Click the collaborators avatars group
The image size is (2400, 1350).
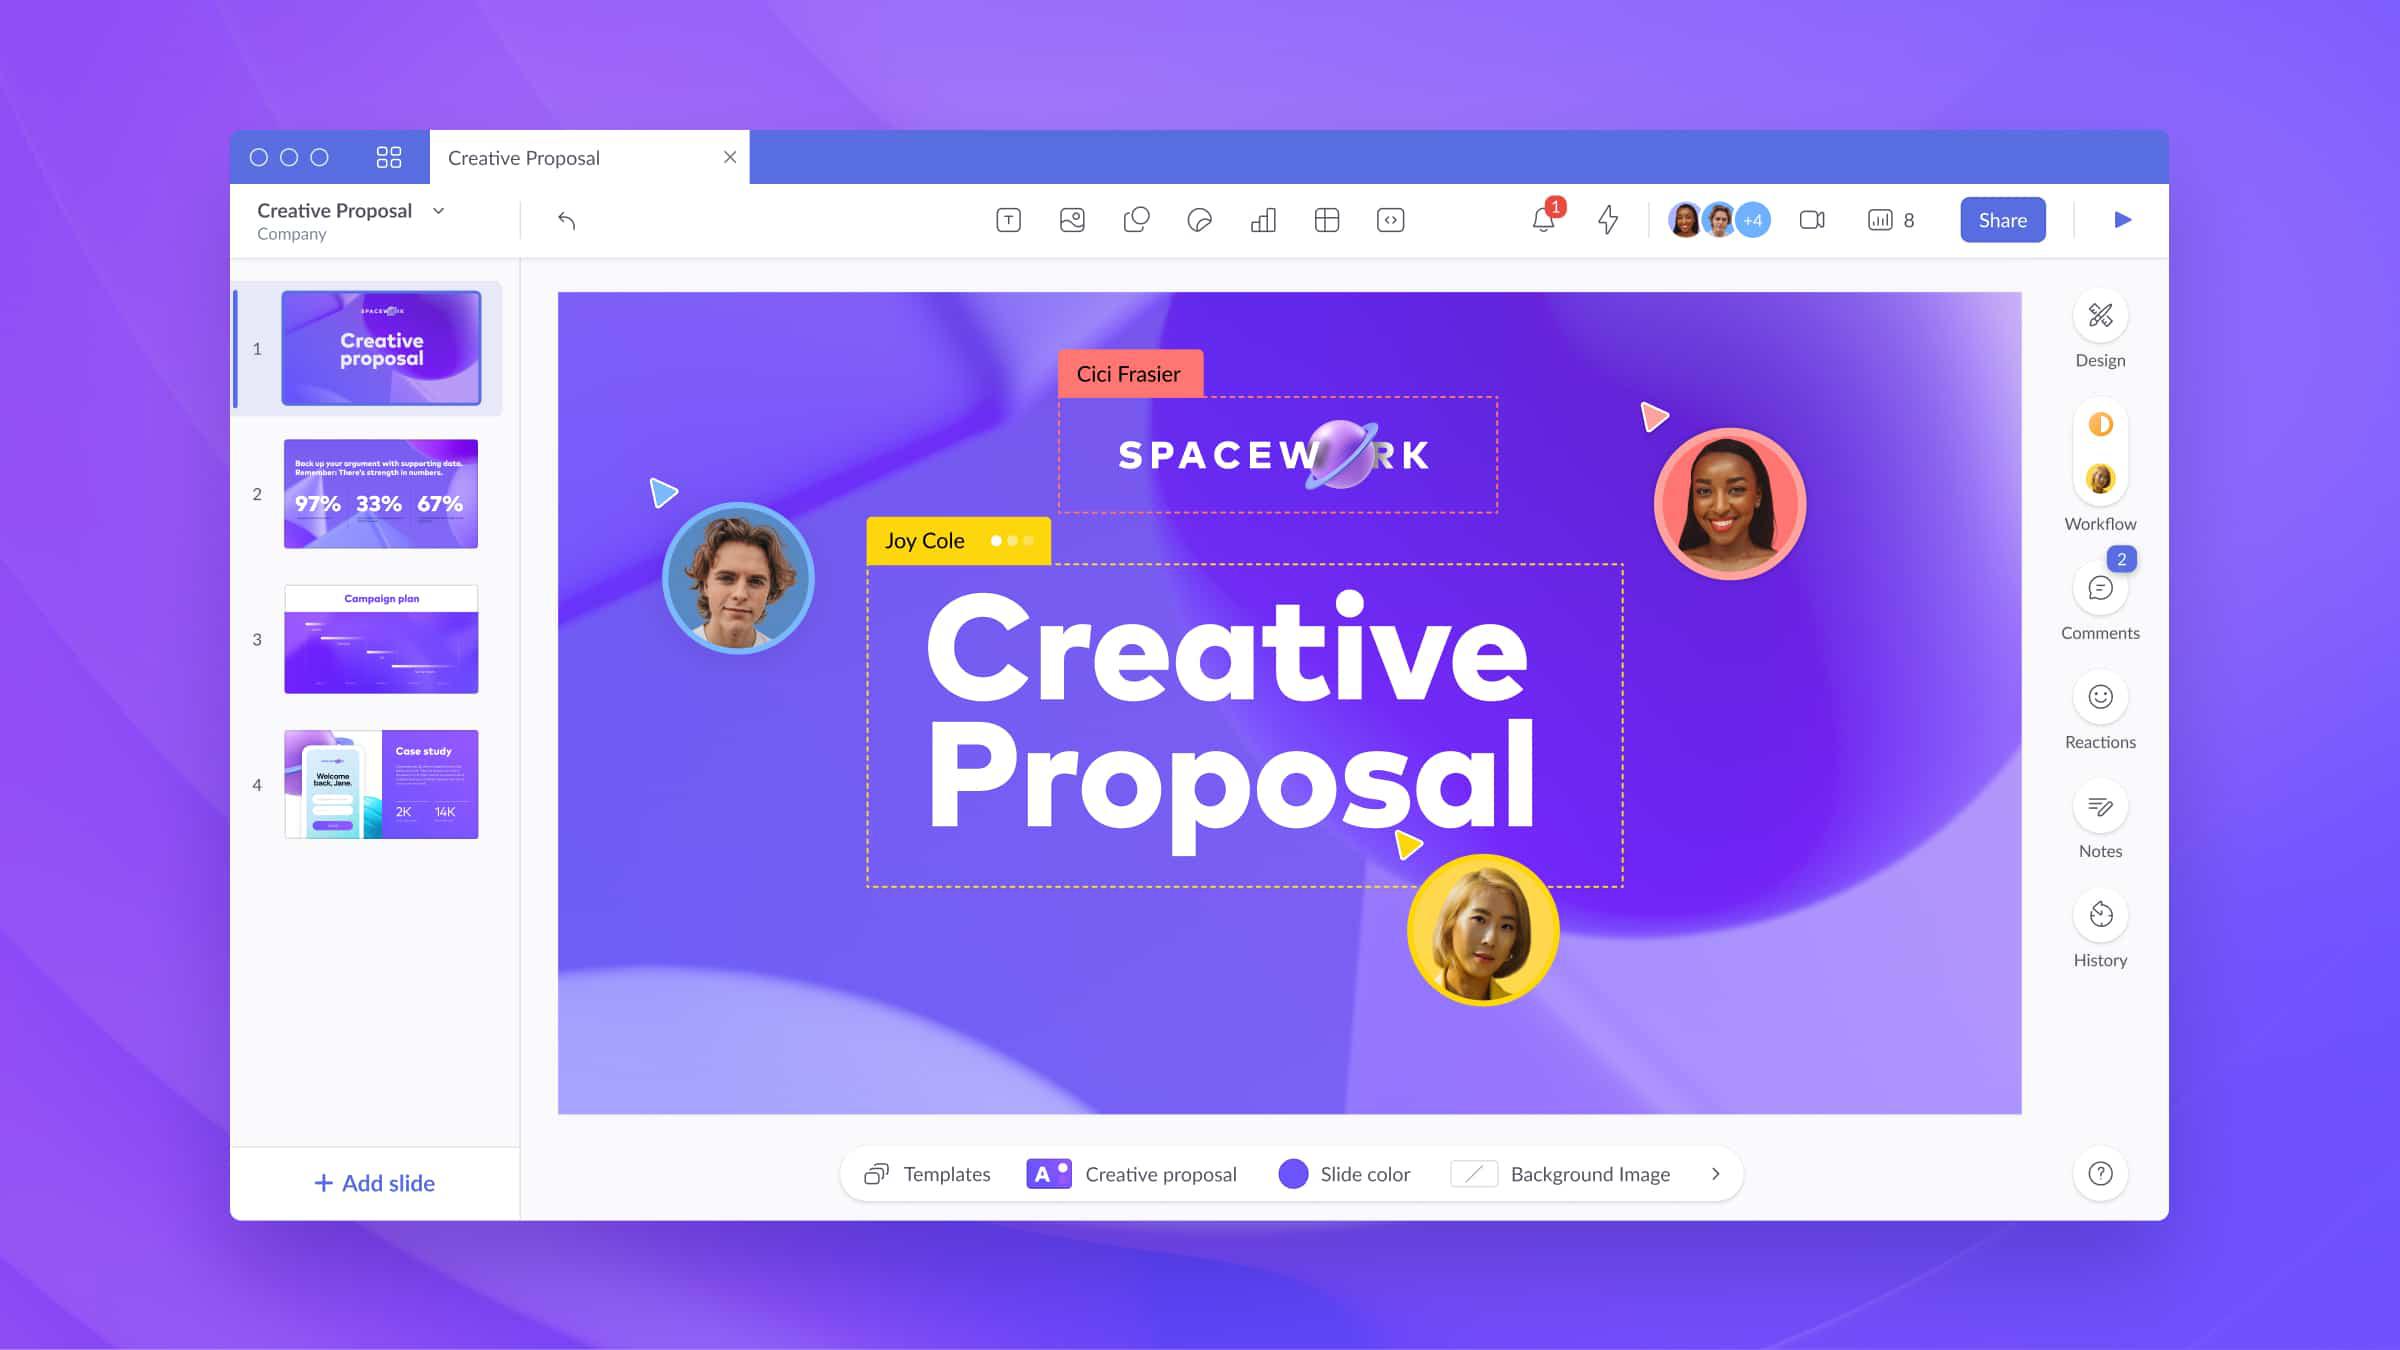tap(1718, 219)
